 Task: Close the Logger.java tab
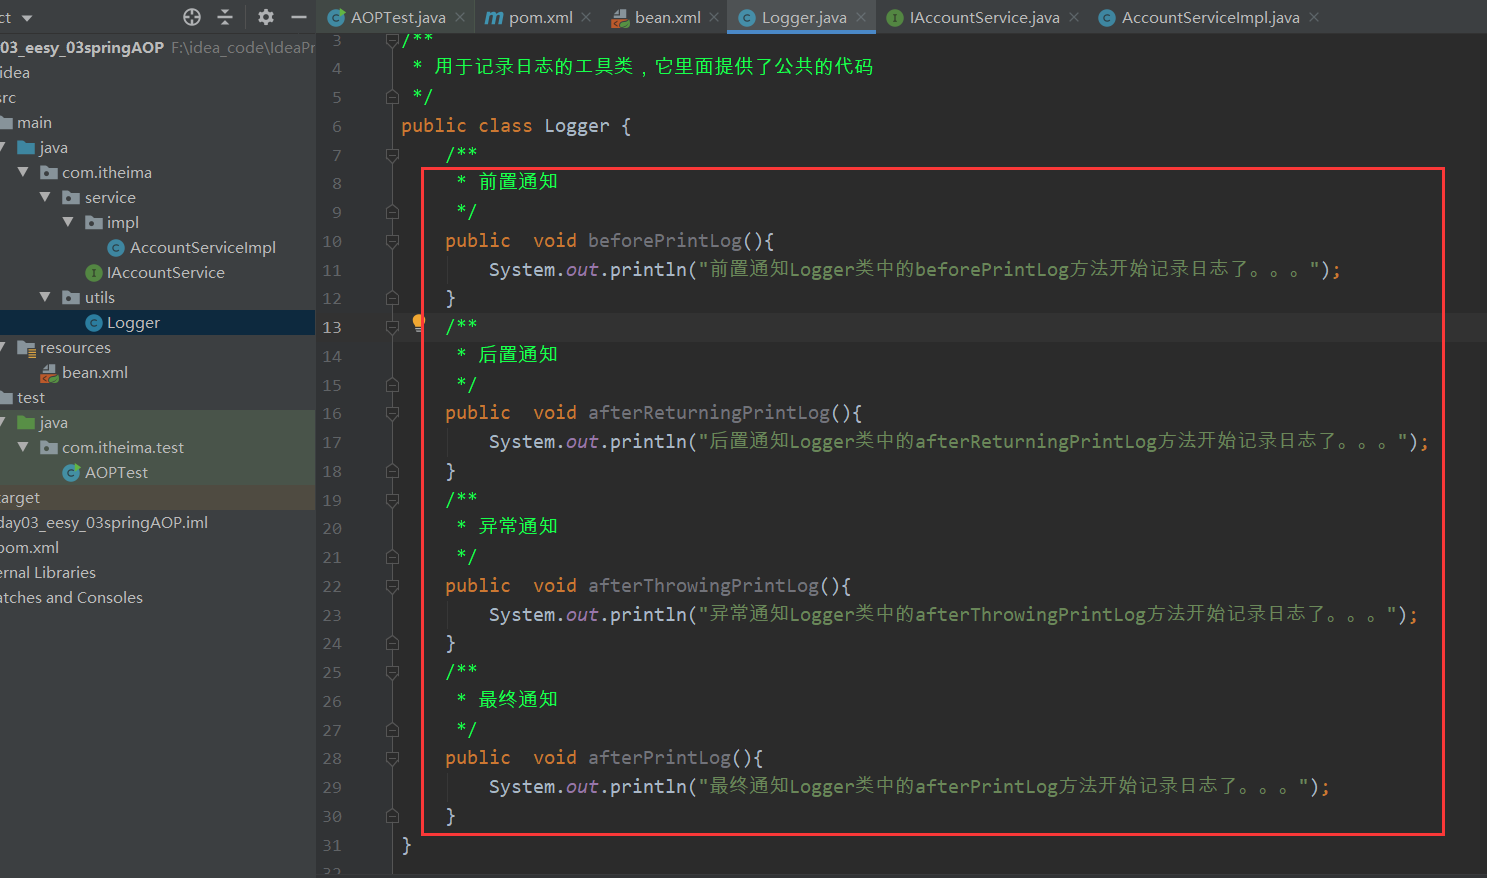(x=861, y=17)
